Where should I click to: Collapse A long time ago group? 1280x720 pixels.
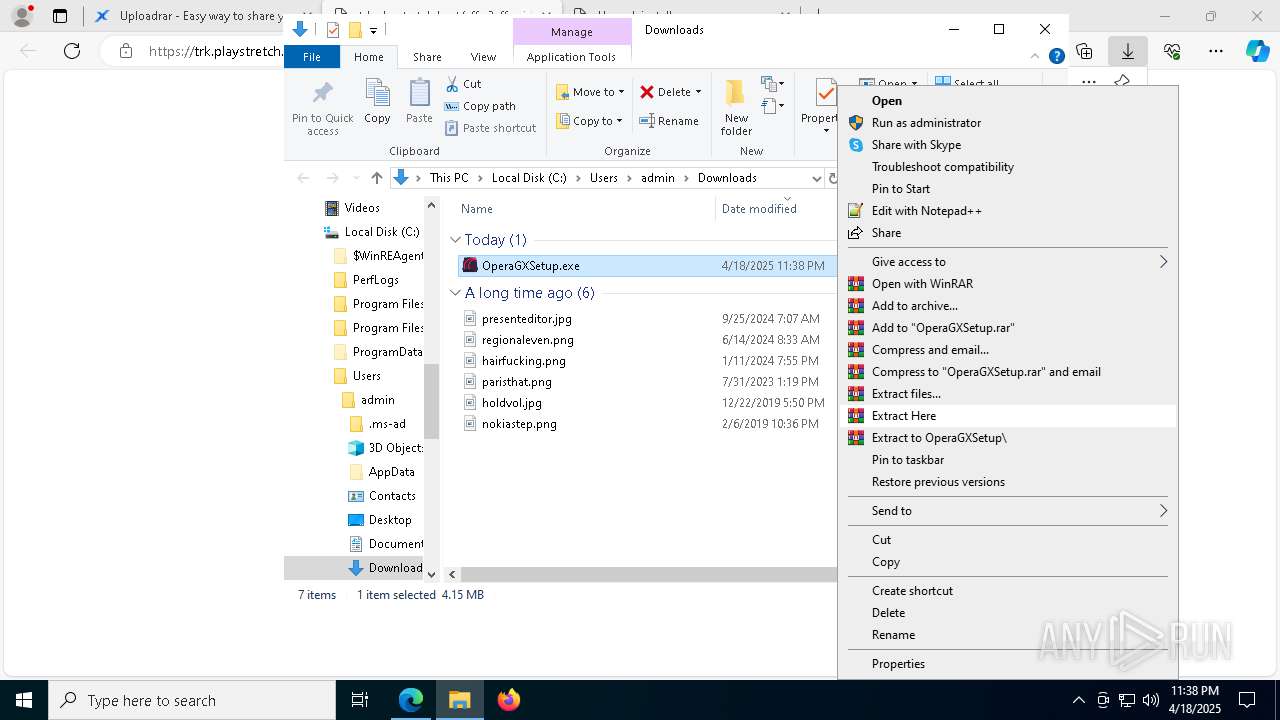click(x=455, y=293)
